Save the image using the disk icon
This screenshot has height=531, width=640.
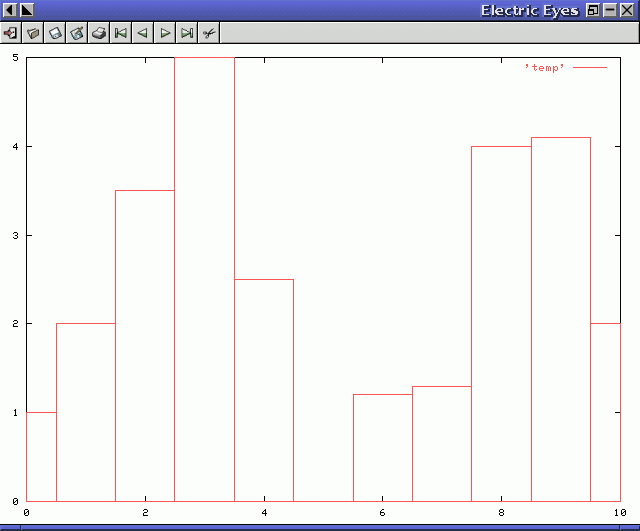click(x=55, y=33)
